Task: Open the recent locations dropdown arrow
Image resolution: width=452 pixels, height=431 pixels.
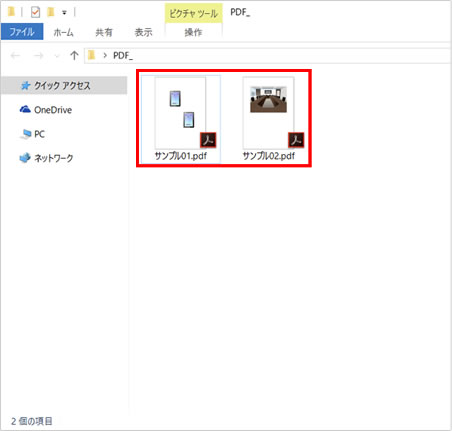Action: (57, 56)
